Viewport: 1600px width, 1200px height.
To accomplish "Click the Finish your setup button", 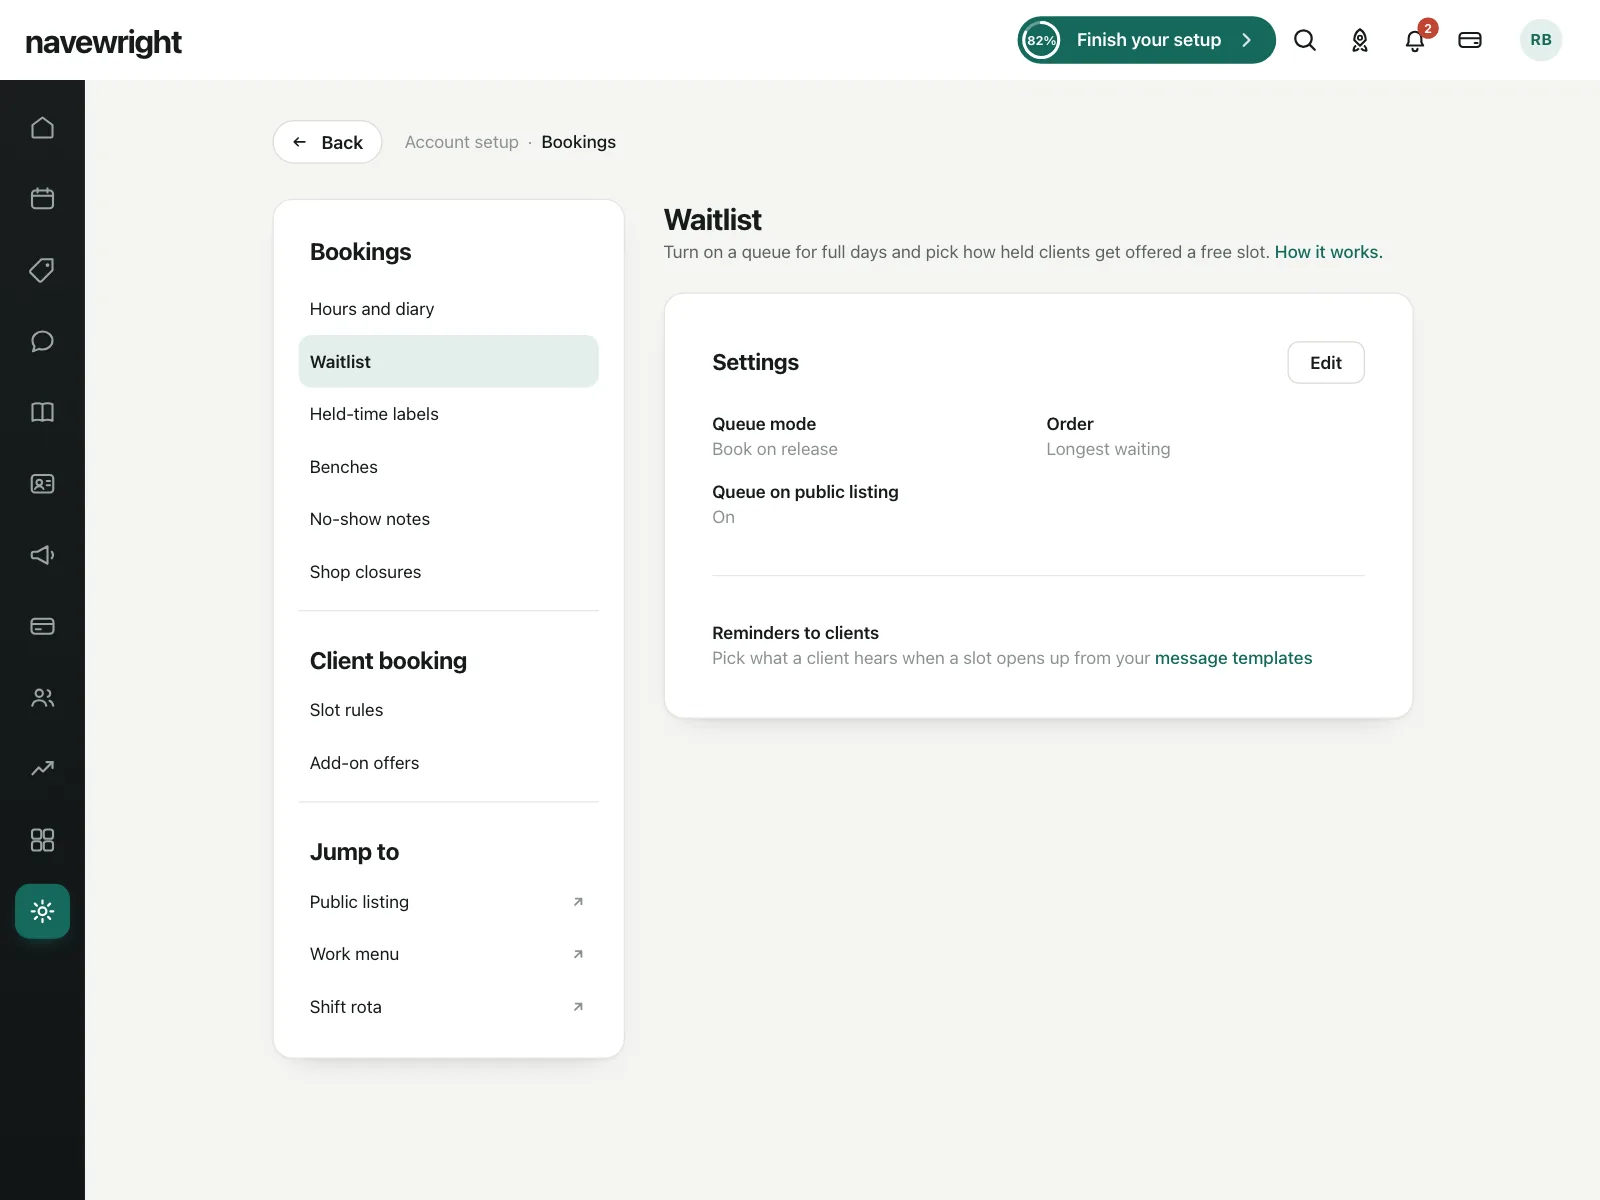I will [x=1146, y=40].
